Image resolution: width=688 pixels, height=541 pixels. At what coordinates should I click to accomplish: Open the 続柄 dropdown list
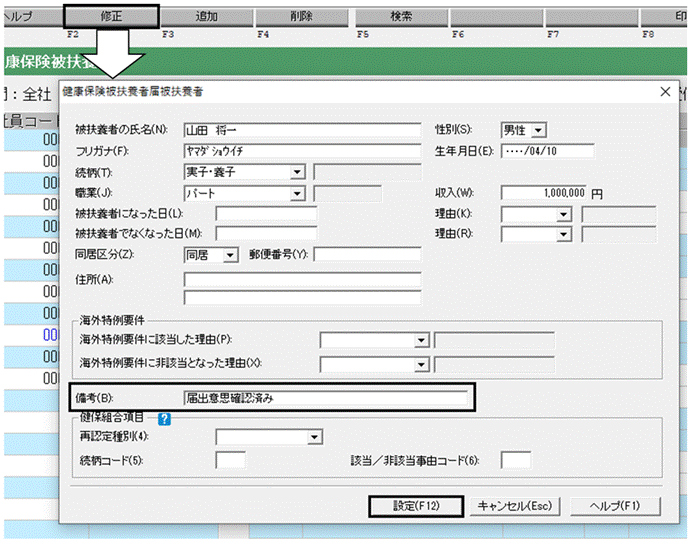pos(297,172)
